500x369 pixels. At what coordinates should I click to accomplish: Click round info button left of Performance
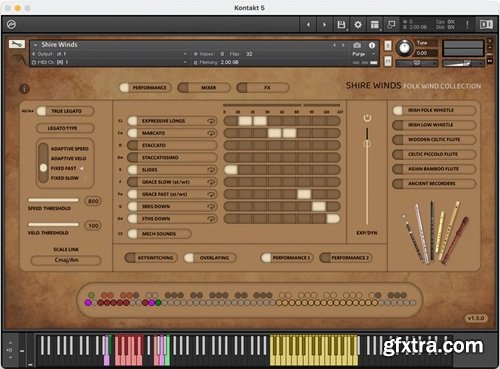pos(24,88)
